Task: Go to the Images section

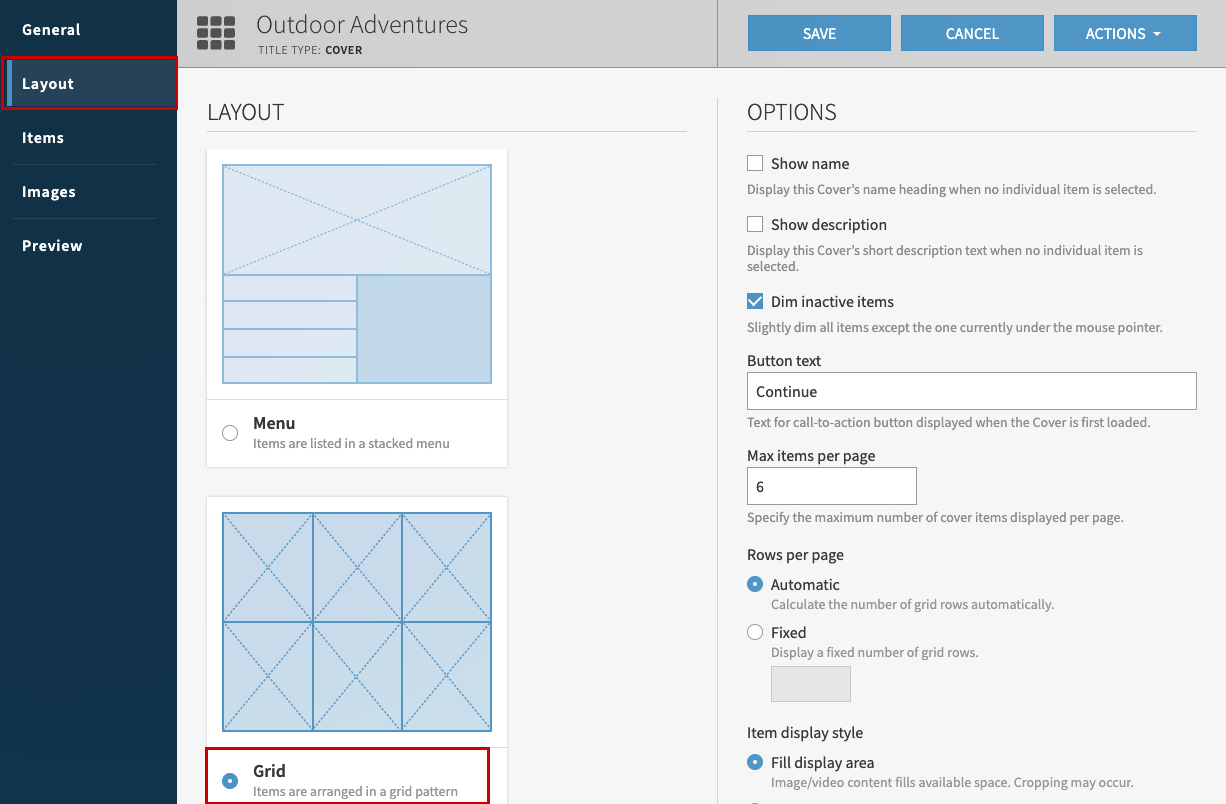Action: click(49, 192)
